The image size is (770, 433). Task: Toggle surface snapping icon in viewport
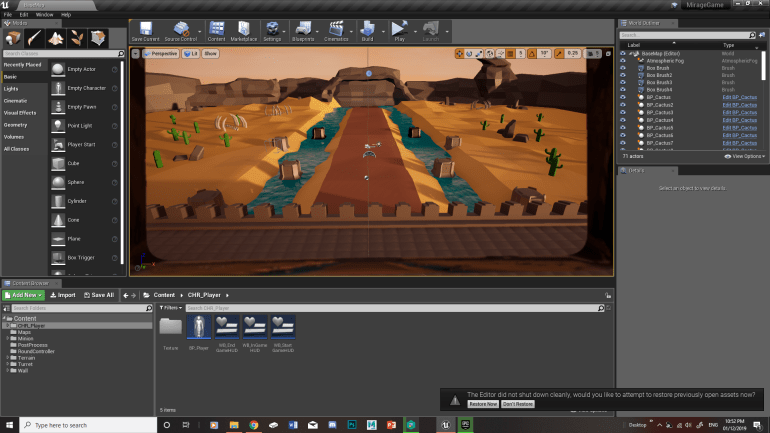[x=500, y=54]
